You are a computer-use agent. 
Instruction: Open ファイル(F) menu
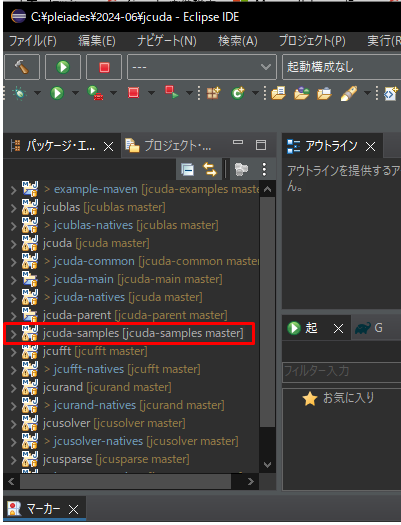[x=33, y=41]
